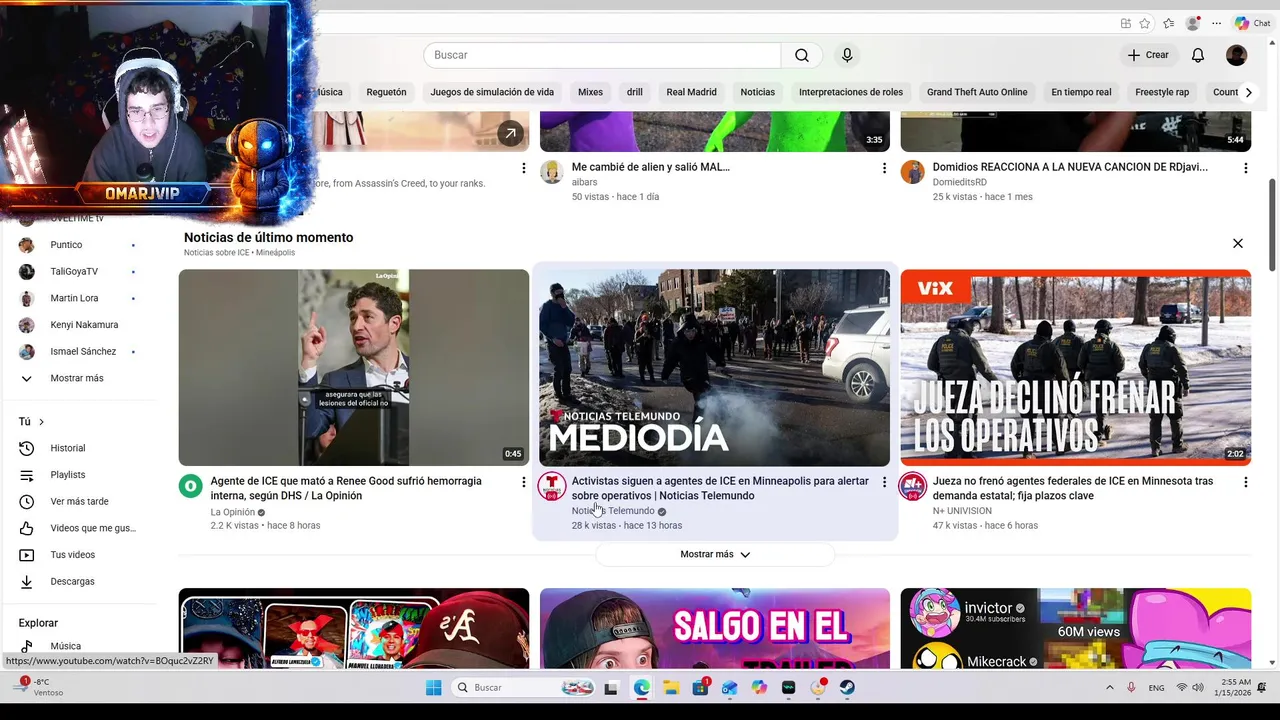Open YouTube notifications bell
This screenshot has width=1280, height=720.
click(1198, 55)
